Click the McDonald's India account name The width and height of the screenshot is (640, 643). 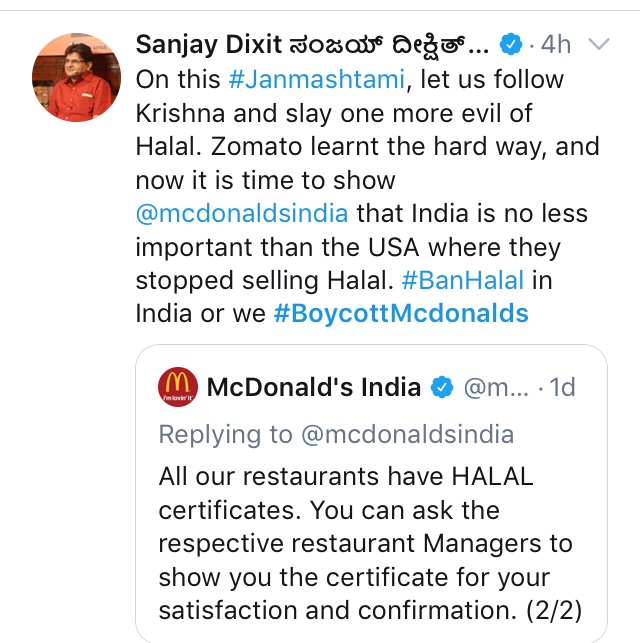313,387
